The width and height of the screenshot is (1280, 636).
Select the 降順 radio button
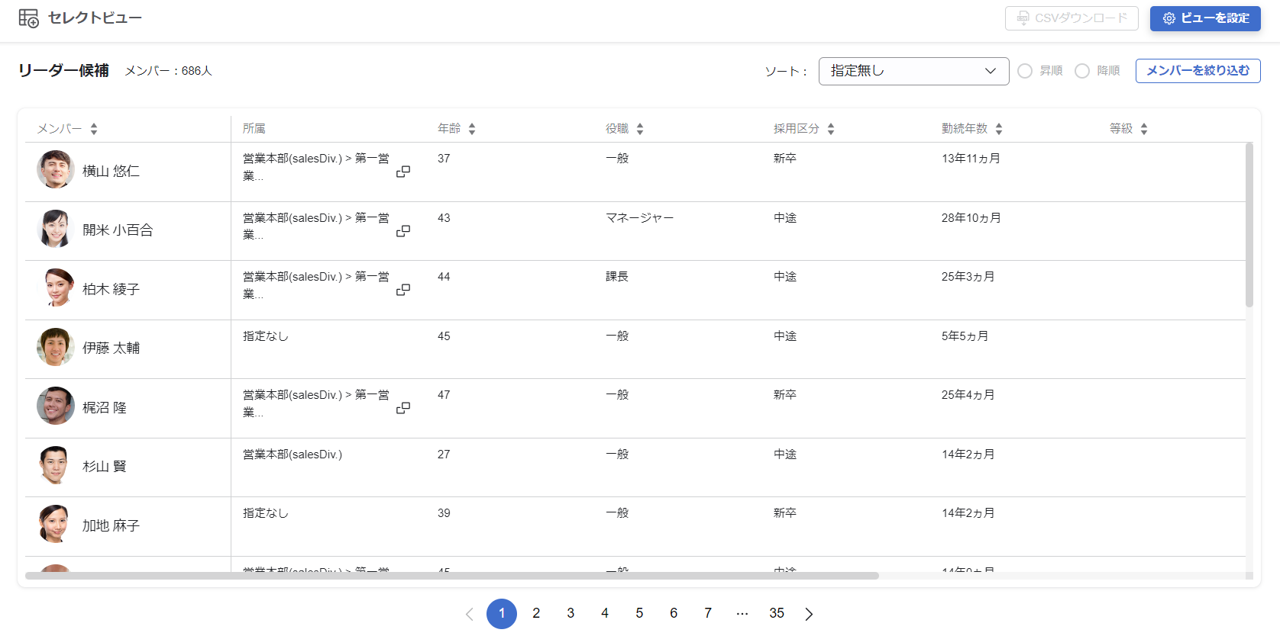coord(1082,71)
